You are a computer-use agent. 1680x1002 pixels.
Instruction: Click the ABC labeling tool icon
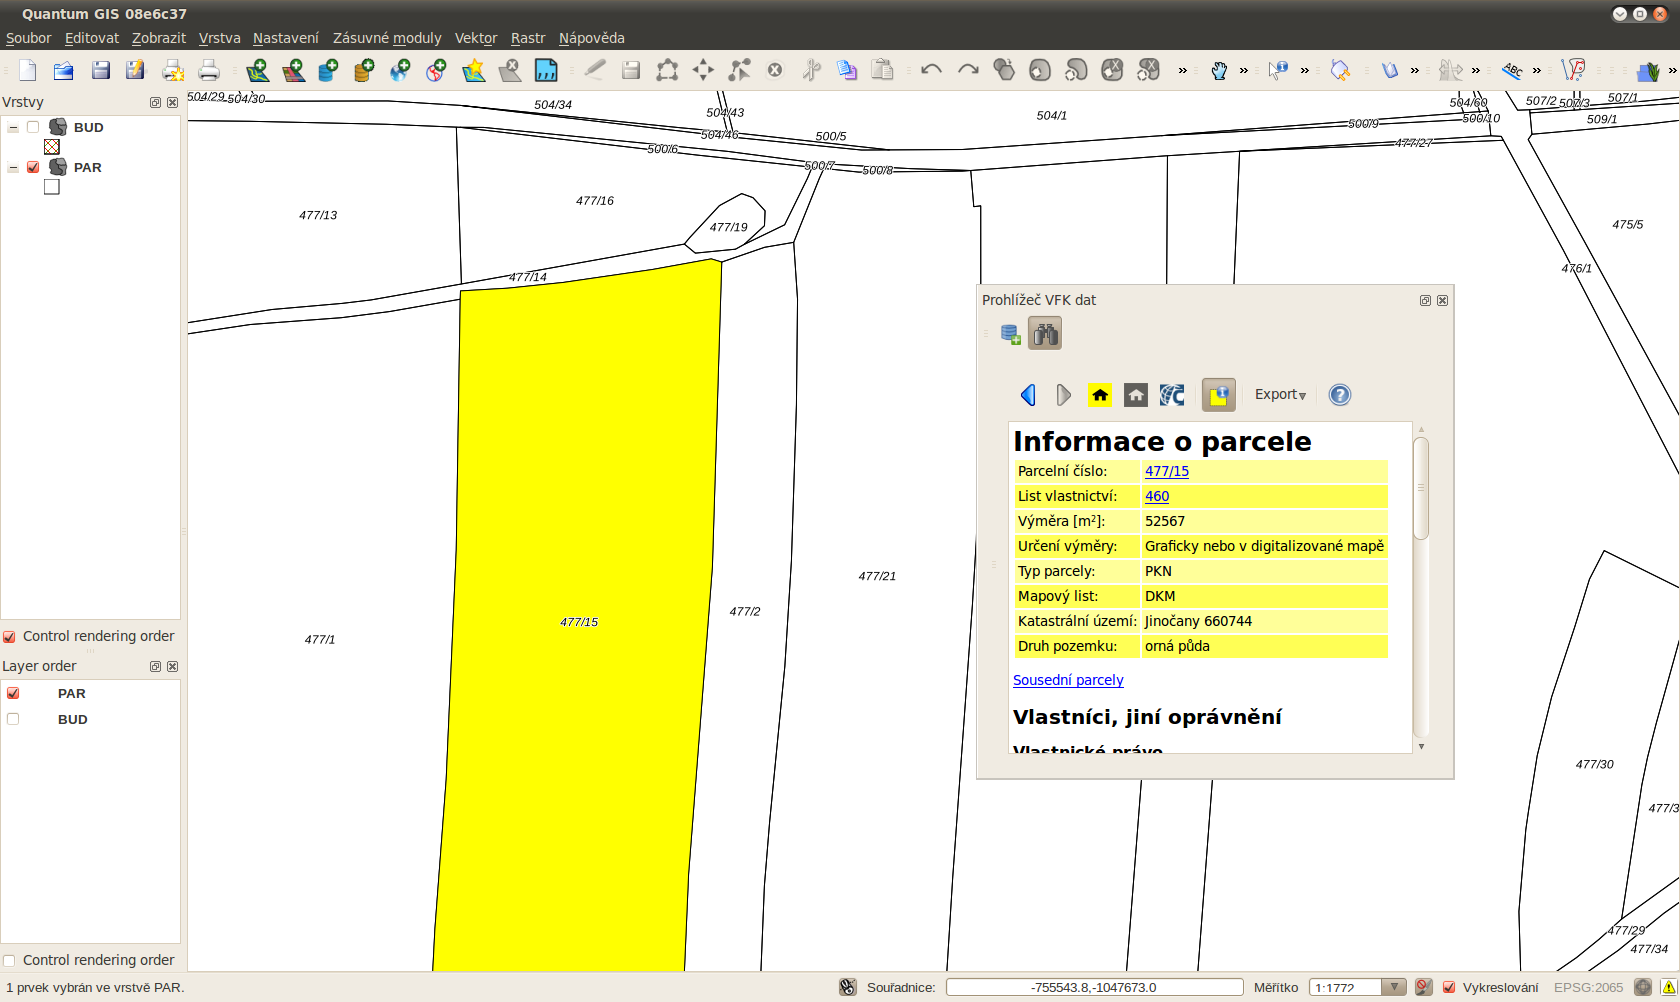[x=1513, y=70]
